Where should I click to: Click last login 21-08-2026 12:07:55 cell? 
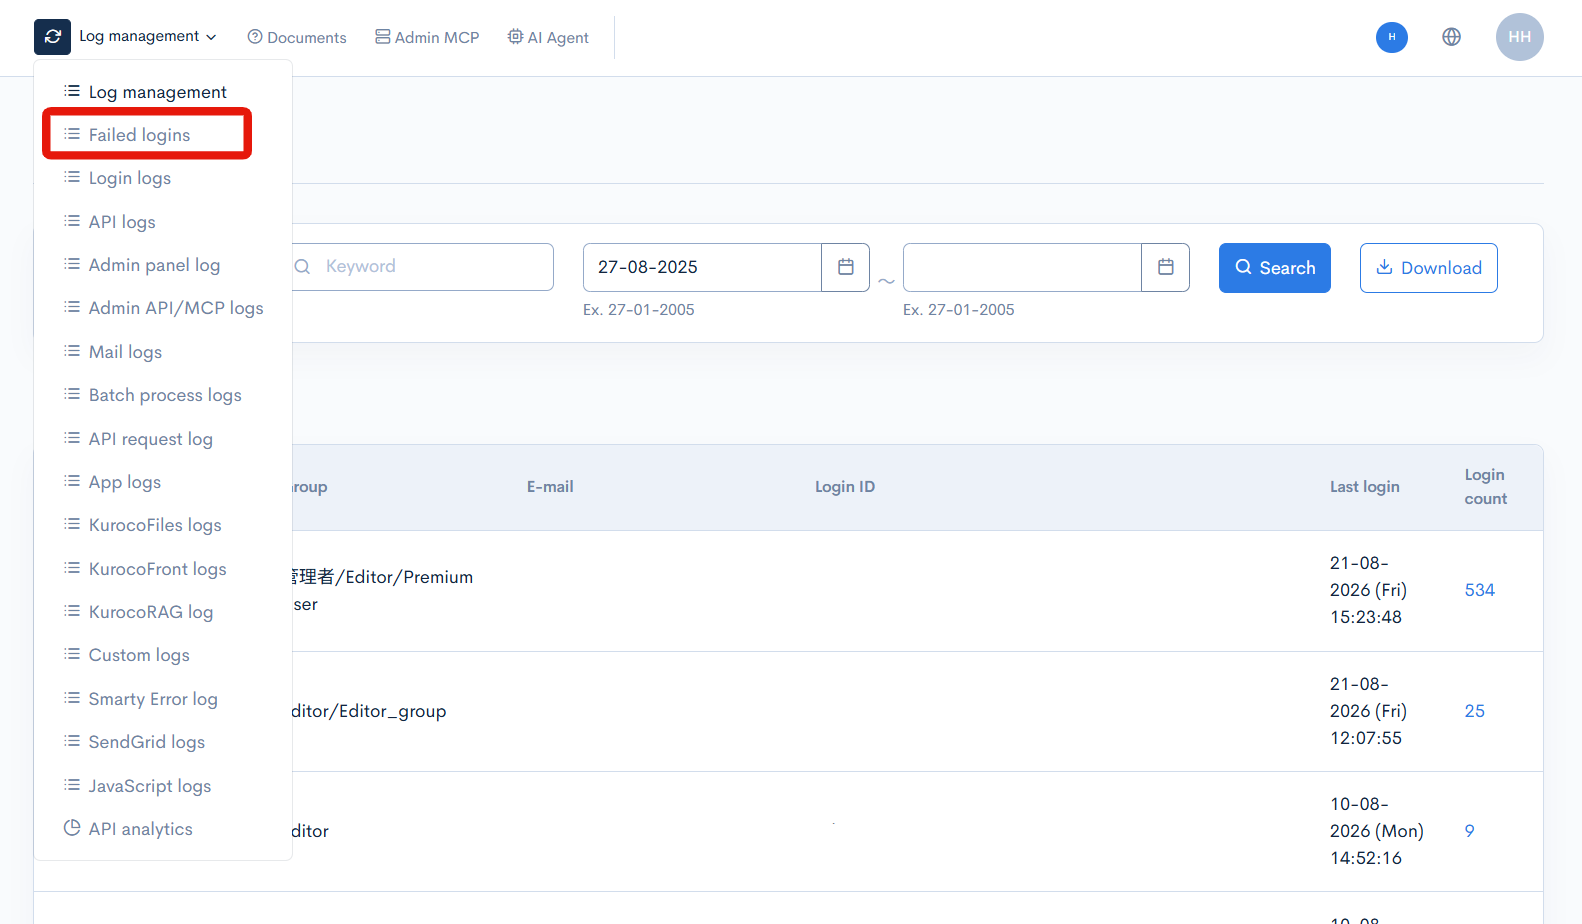1368,711
